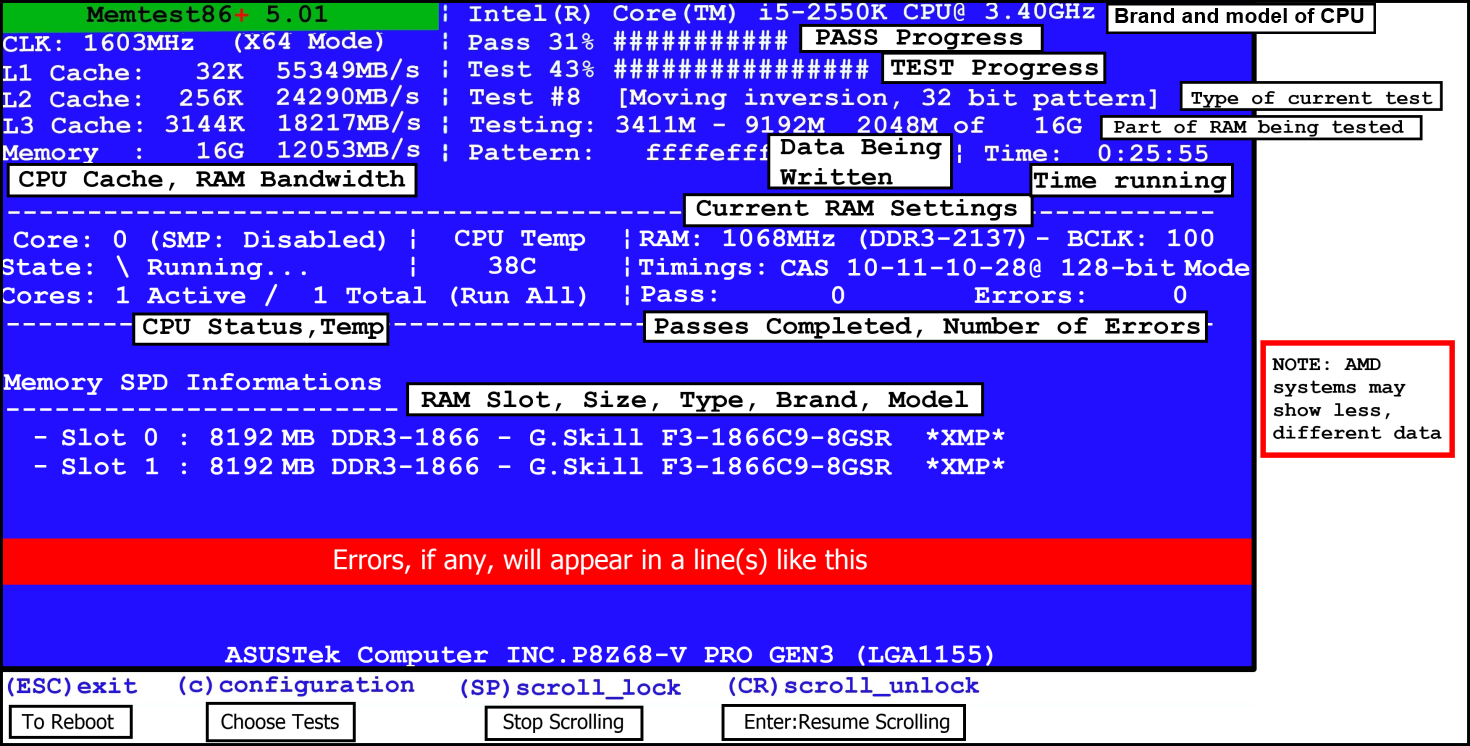
Task: Click the red errors line banner
Action: (627, 561)
